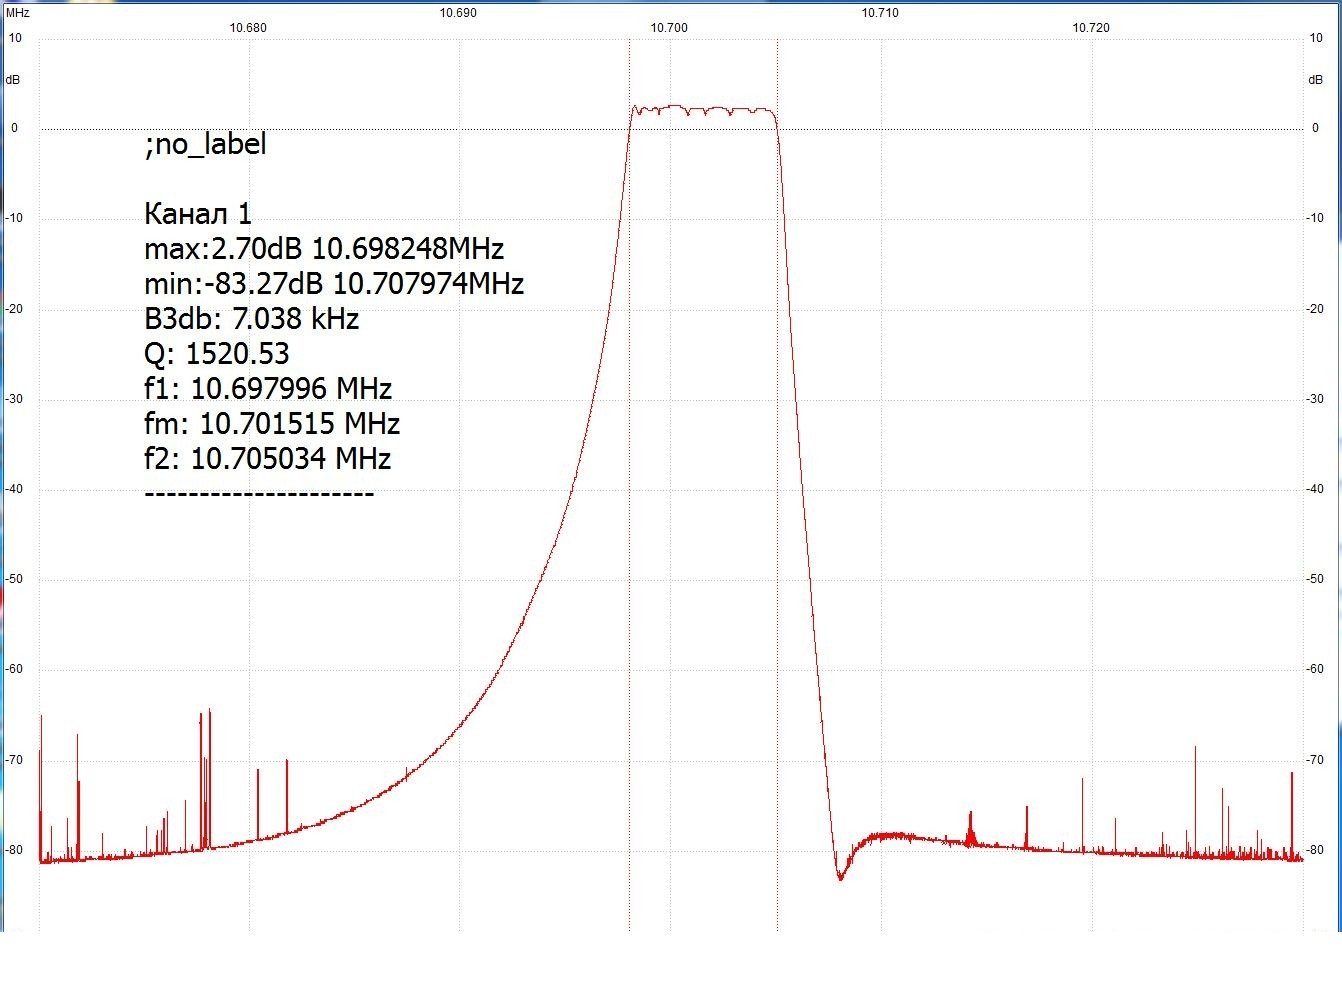Screen dimensions: 1342x983
Task: Click the max: 2.70dB readout line
Action: click(324, 248)
